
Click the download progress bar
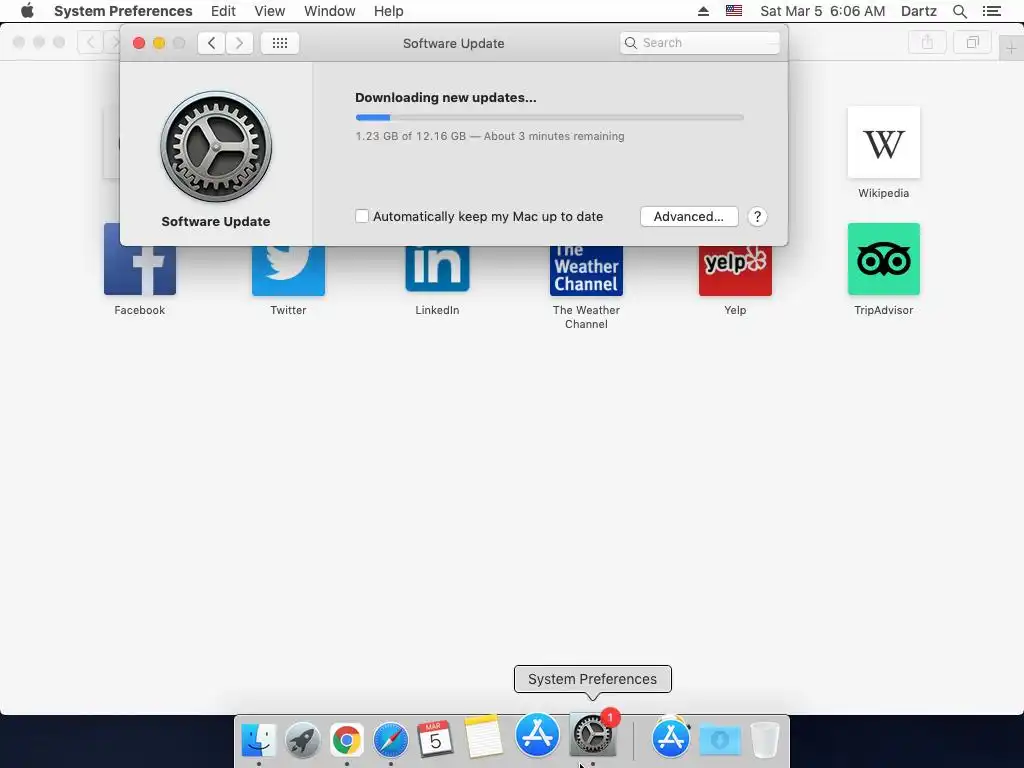(549, 118)
